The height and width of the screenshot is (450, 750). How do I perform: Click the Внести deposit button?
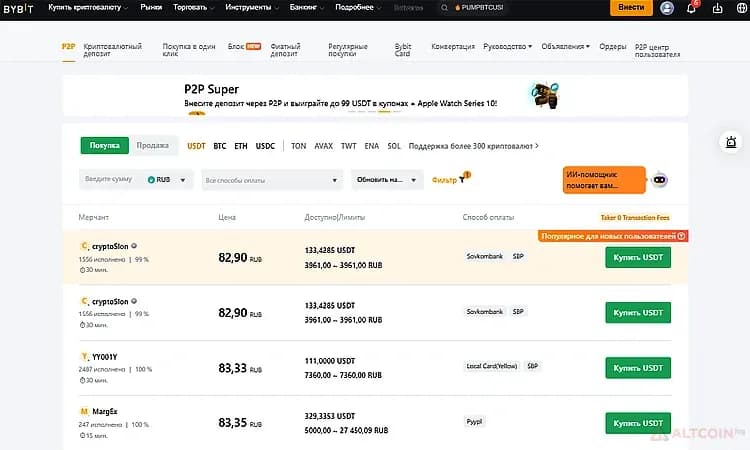click(x=631, y=8)
